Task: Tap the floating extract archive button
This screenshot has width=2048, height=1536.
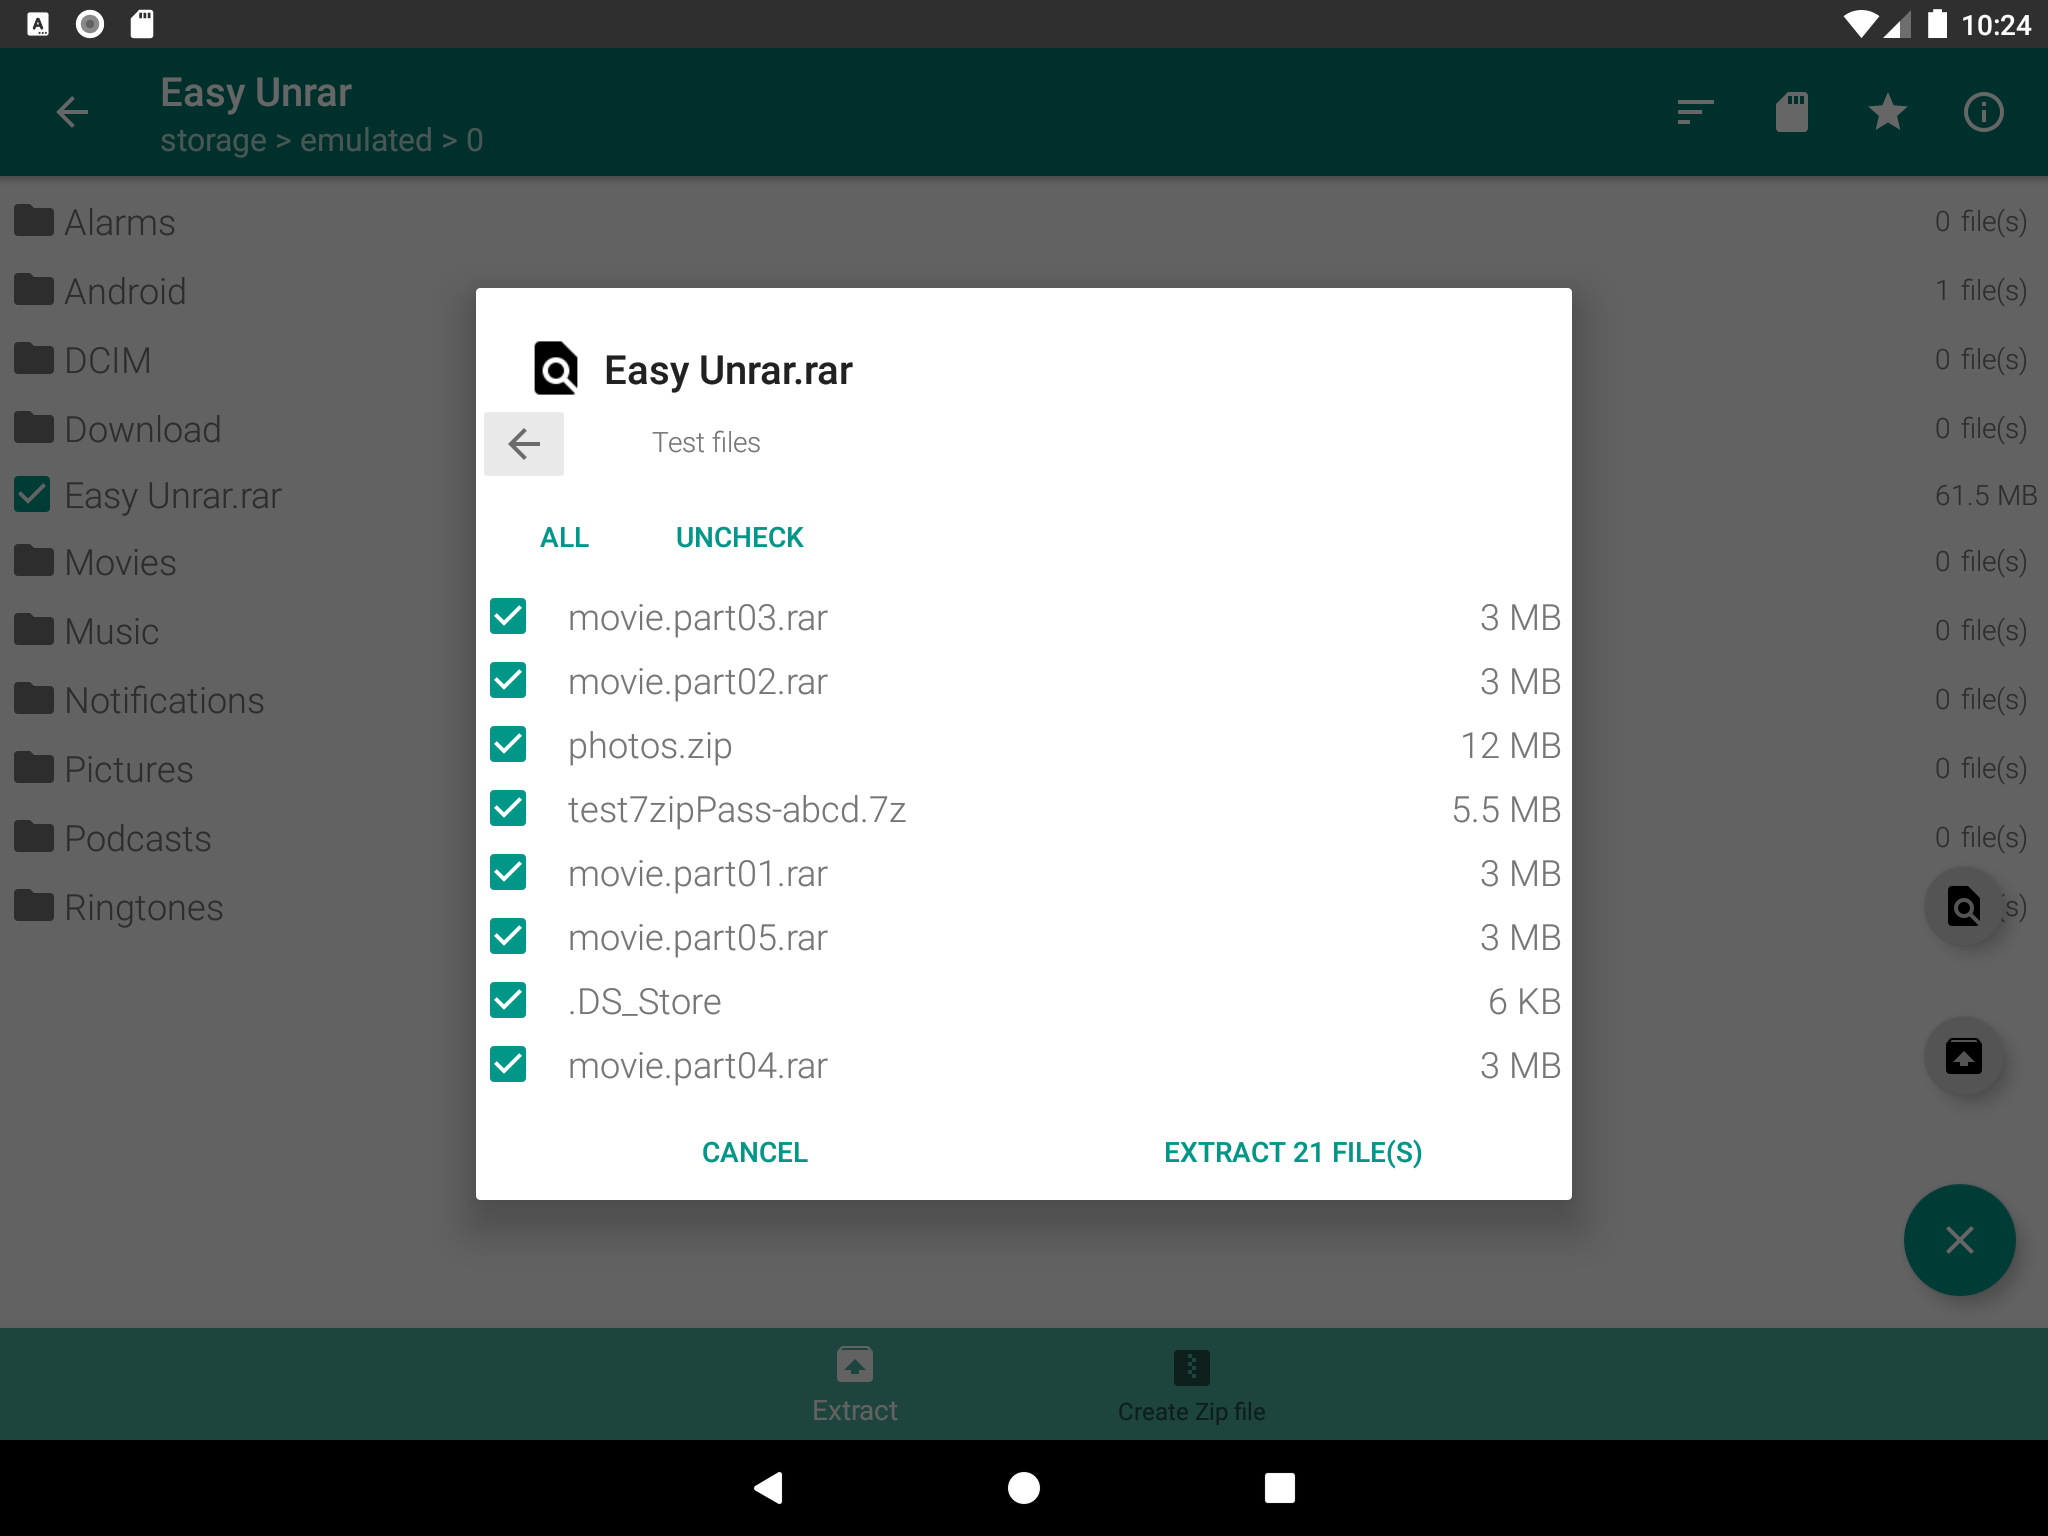Action: coord(1964,1057)
